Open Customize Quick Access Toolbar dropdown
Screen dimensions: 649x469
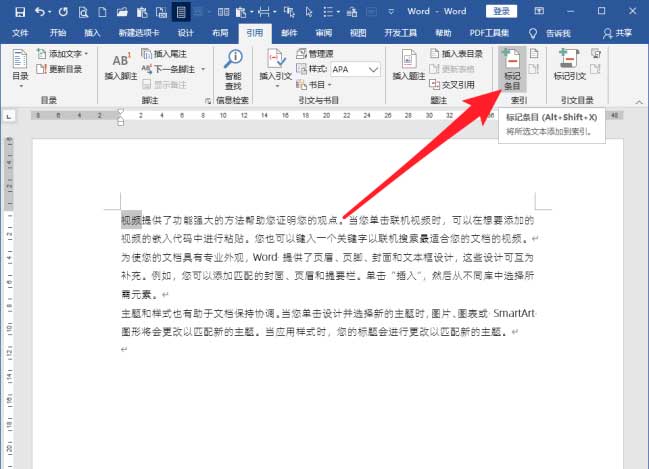(x=391, y=12)
